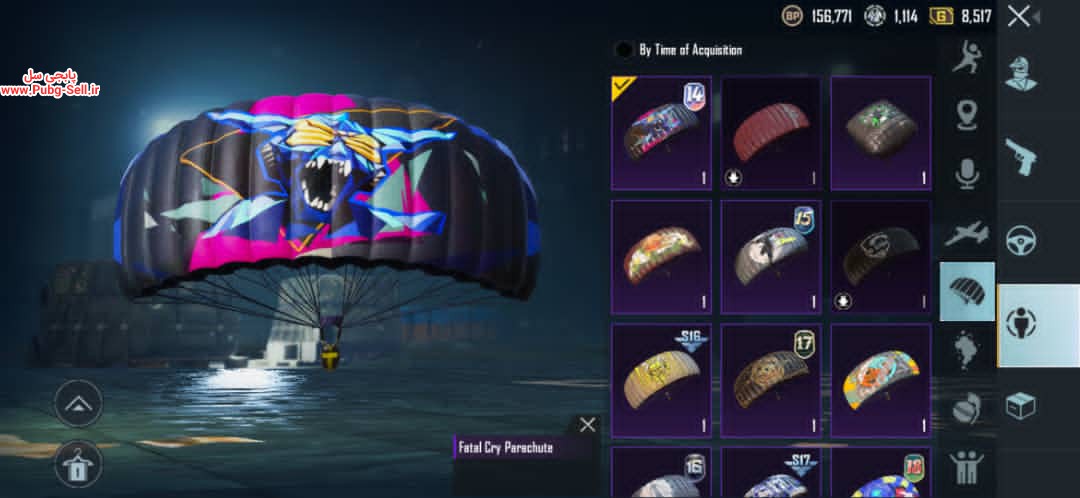Choose the S16 yellow parachute

coord(661,381)
